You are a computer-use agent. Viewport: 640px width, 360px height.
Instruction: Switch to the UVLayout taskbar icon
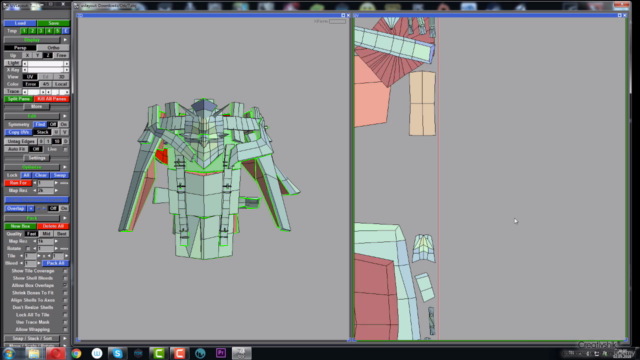(242, 353)
